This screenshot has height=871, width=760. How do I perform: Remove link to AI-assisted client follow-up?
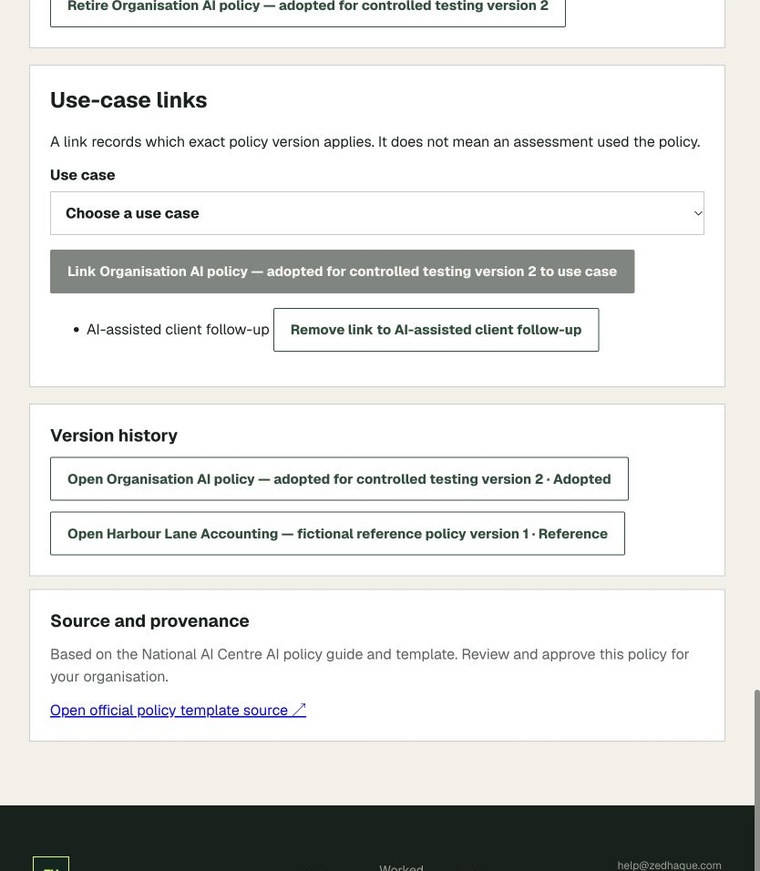click(436, 330)
